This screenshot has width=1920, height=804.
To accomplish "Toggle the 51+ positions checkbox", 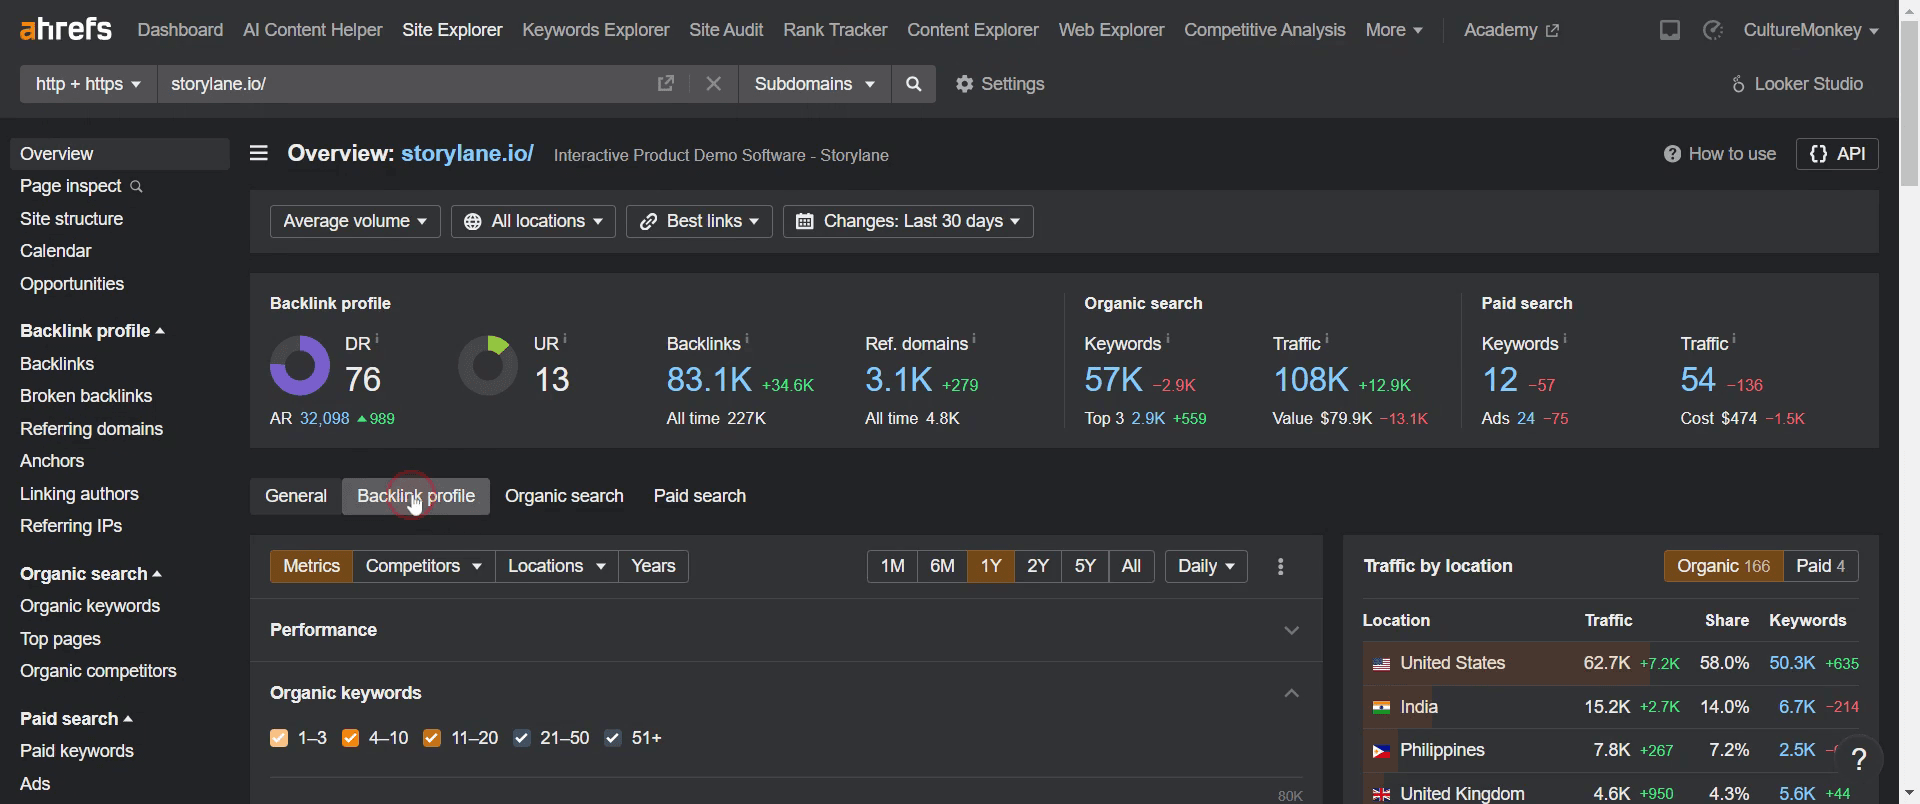I will [613, 738].
